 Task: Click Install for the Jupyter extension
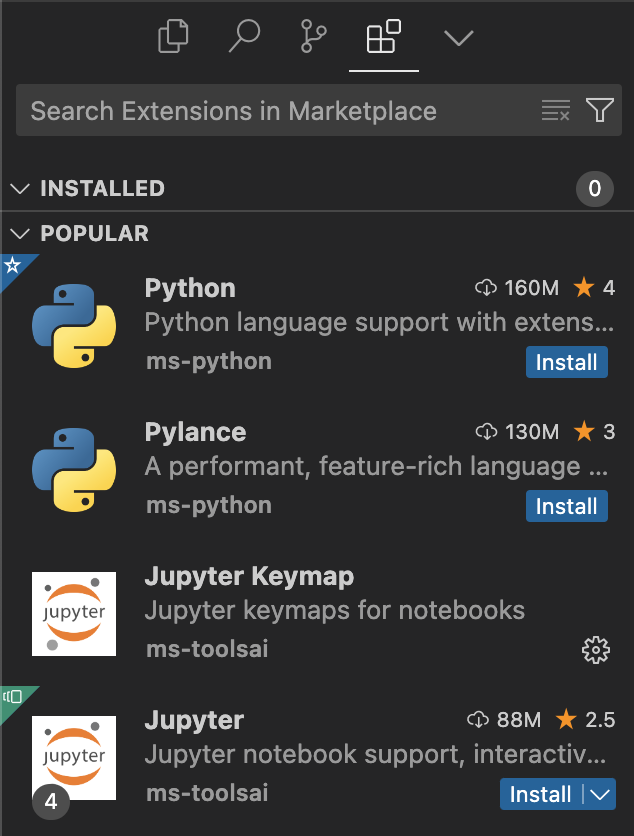point(540,794)
